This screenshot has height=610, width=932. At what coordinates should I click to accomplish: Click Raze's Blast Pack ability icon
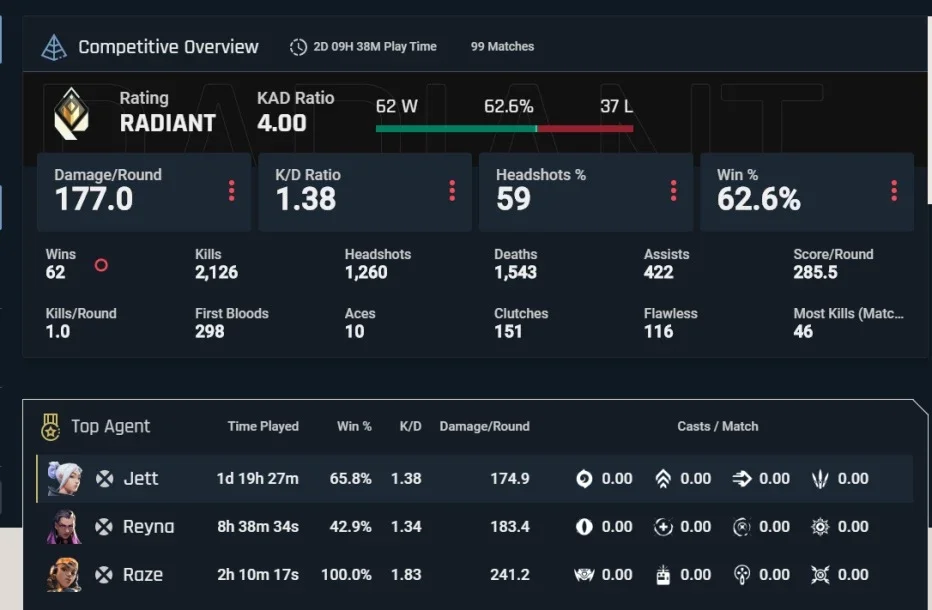click(x=663, y=575)
